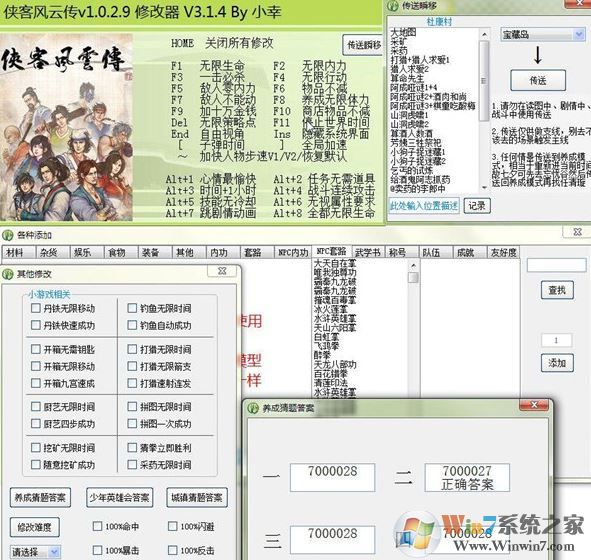The height and width of the screenshot is (560, 591).
Task: Switch to the 材料 tab
Action: [18, 252]
